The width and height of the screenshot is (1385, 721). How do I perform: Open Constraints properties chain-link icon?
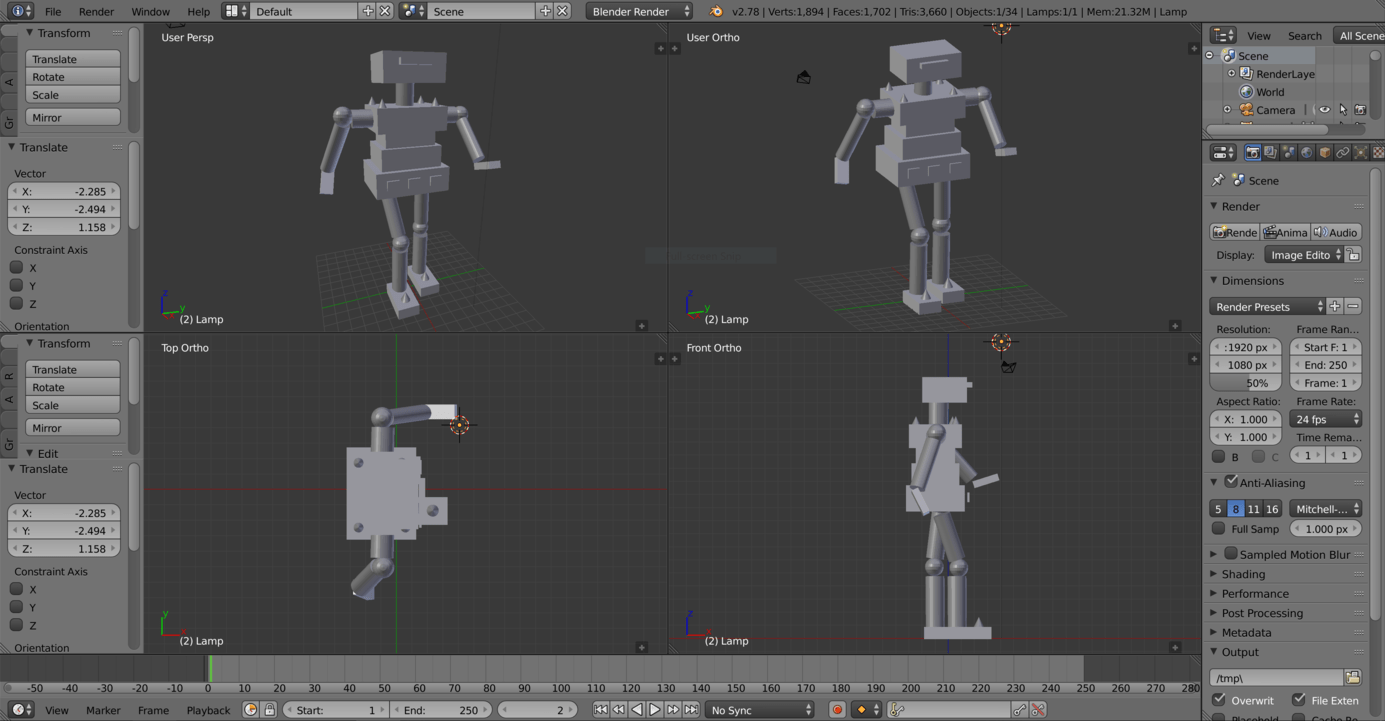point(1342,152)
